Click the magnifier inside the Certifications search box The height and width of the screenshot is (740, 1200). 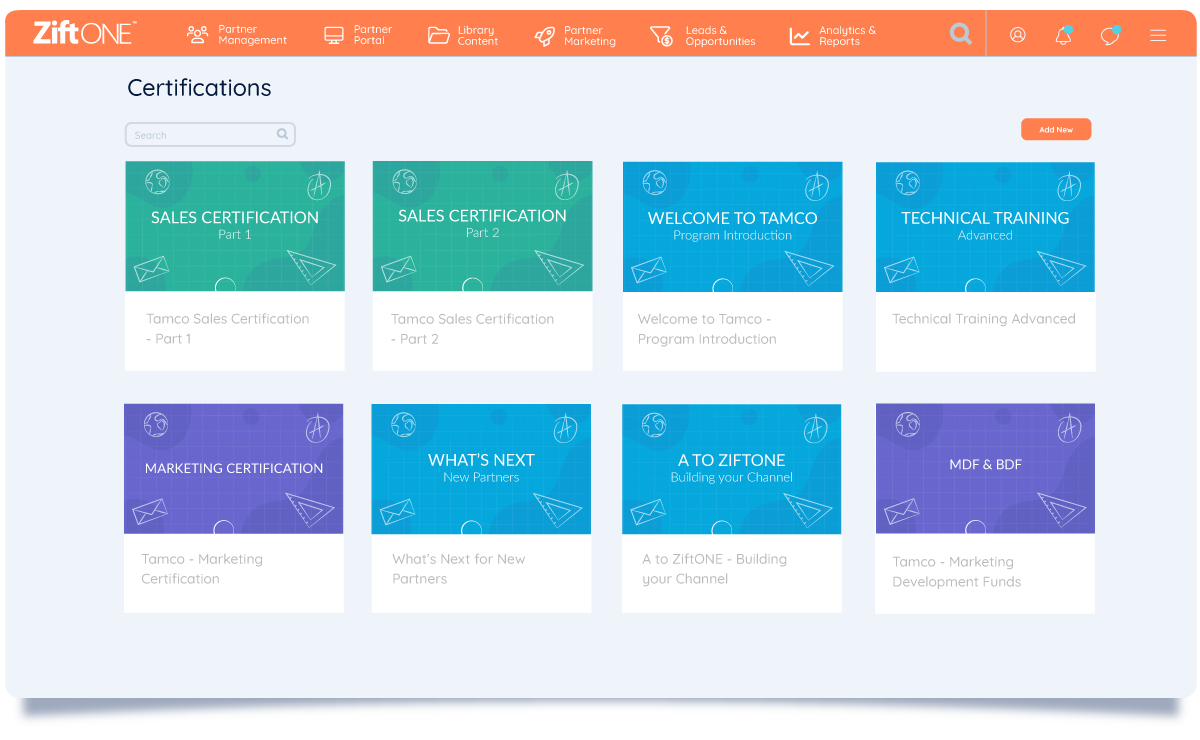coord(283,134)
